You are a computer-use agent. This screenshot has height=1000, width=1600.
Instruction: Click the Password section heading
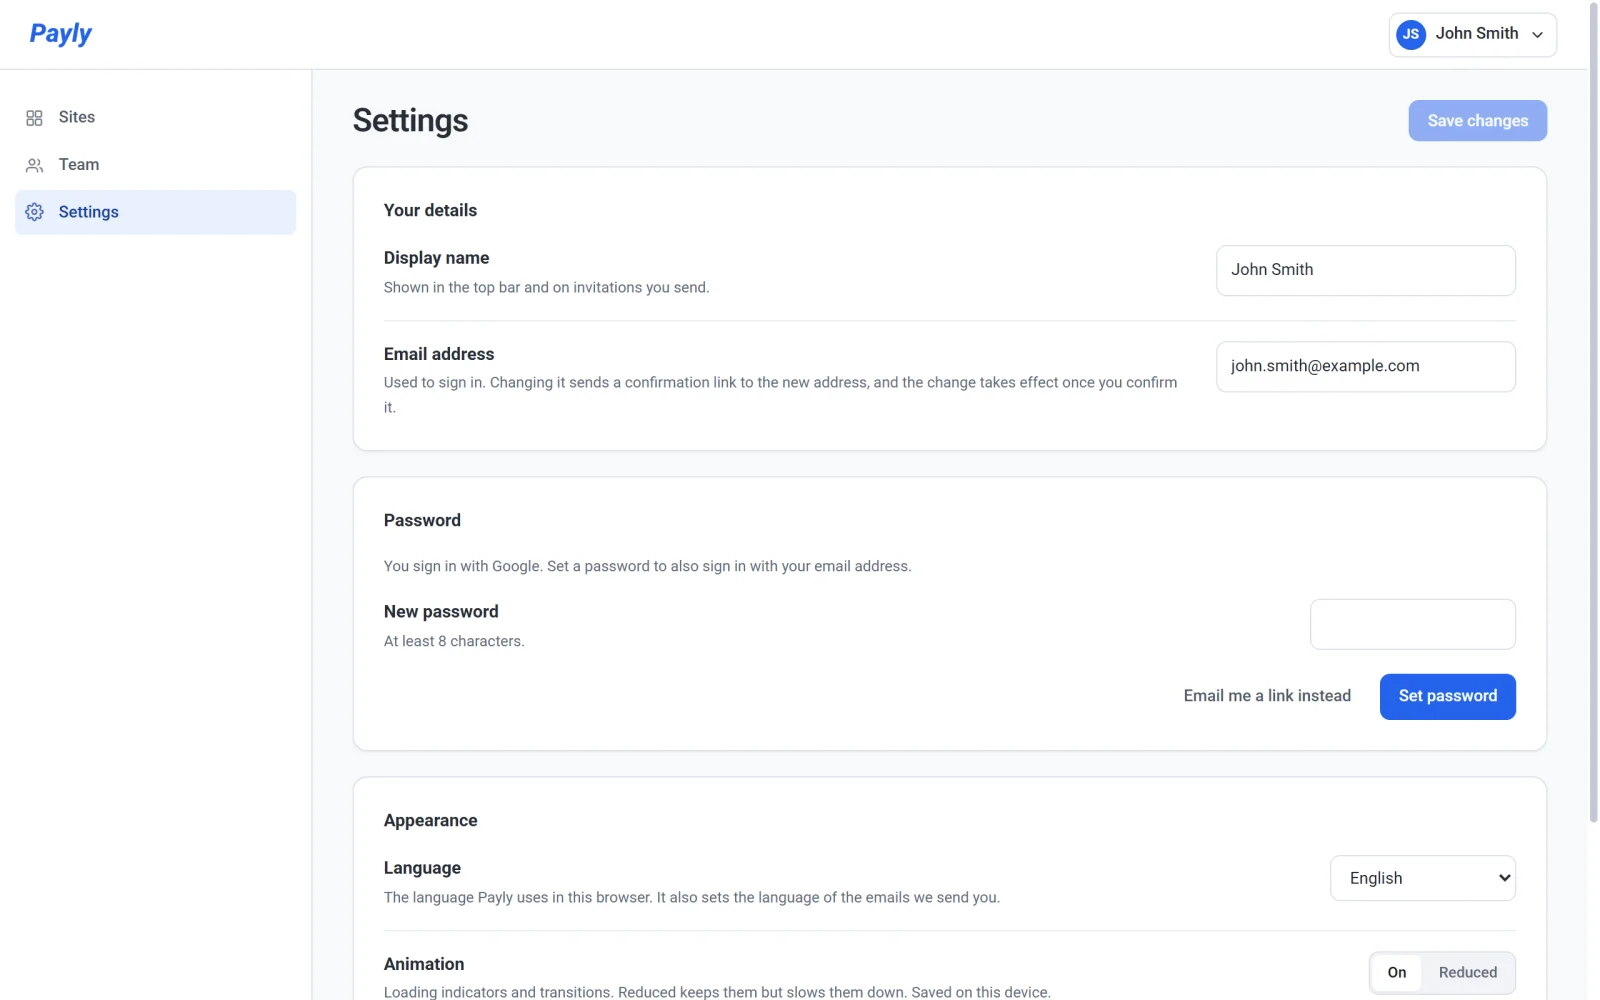(422, 520)
